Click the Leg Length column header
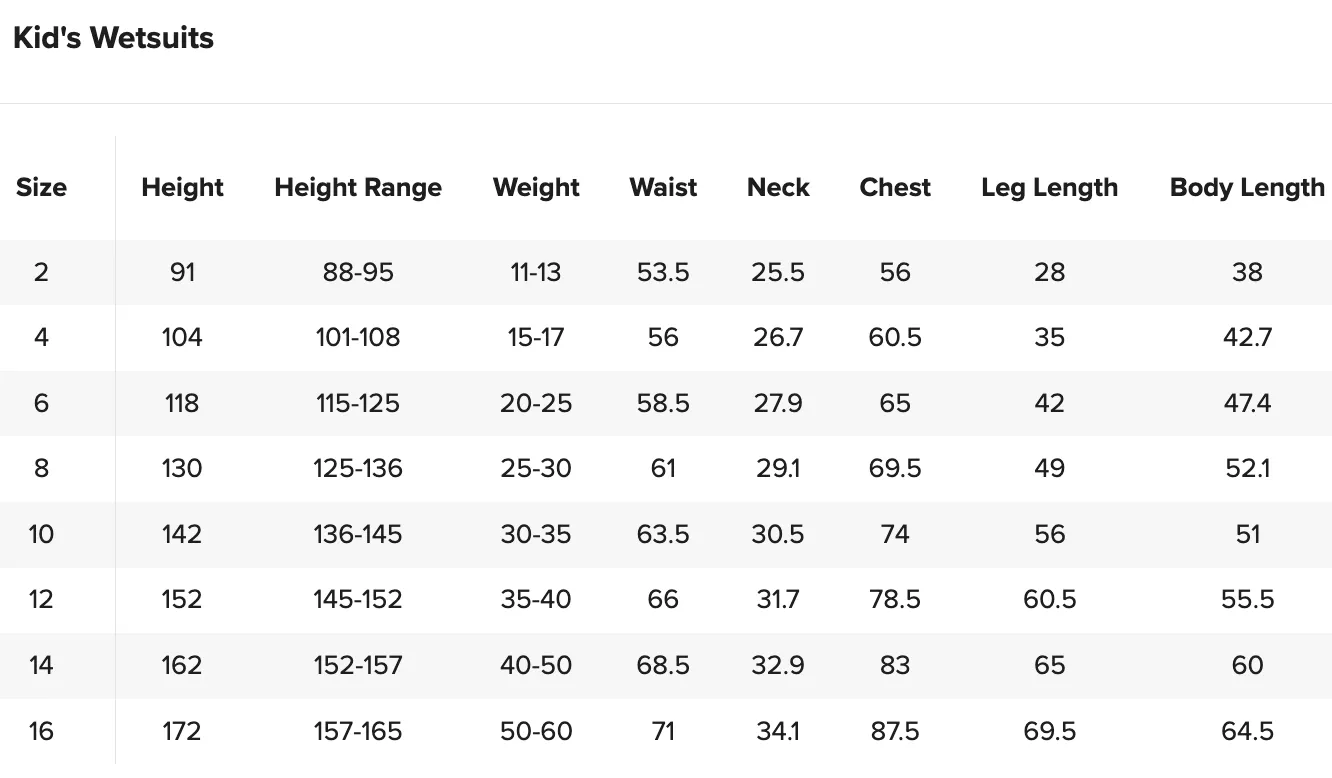The image size is (1332, 778). click(1050, 187)
